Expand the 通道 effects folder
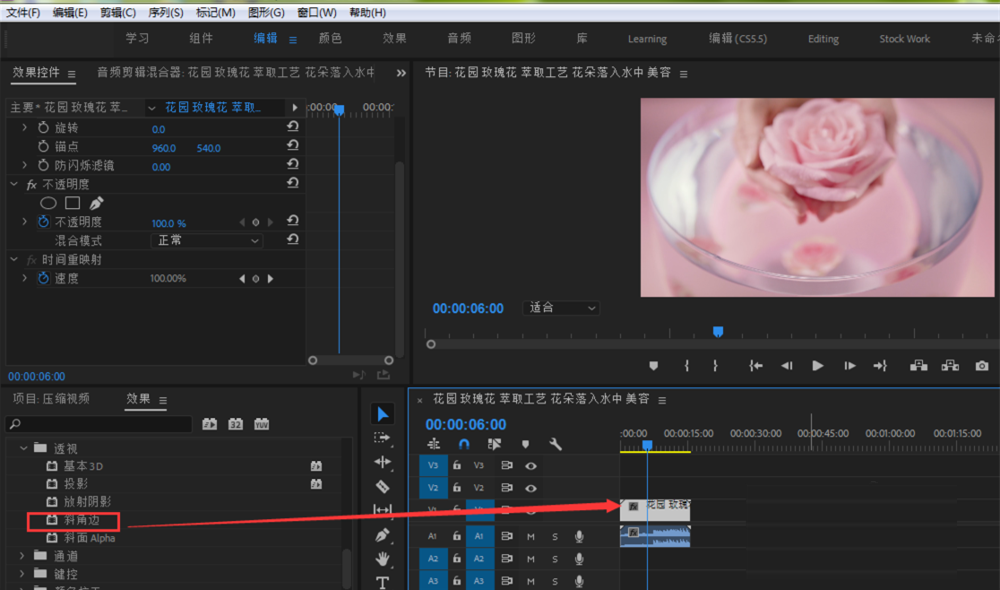Image resolution: width=1000 pixels, height=590 pixels. [x=23, y=556]
